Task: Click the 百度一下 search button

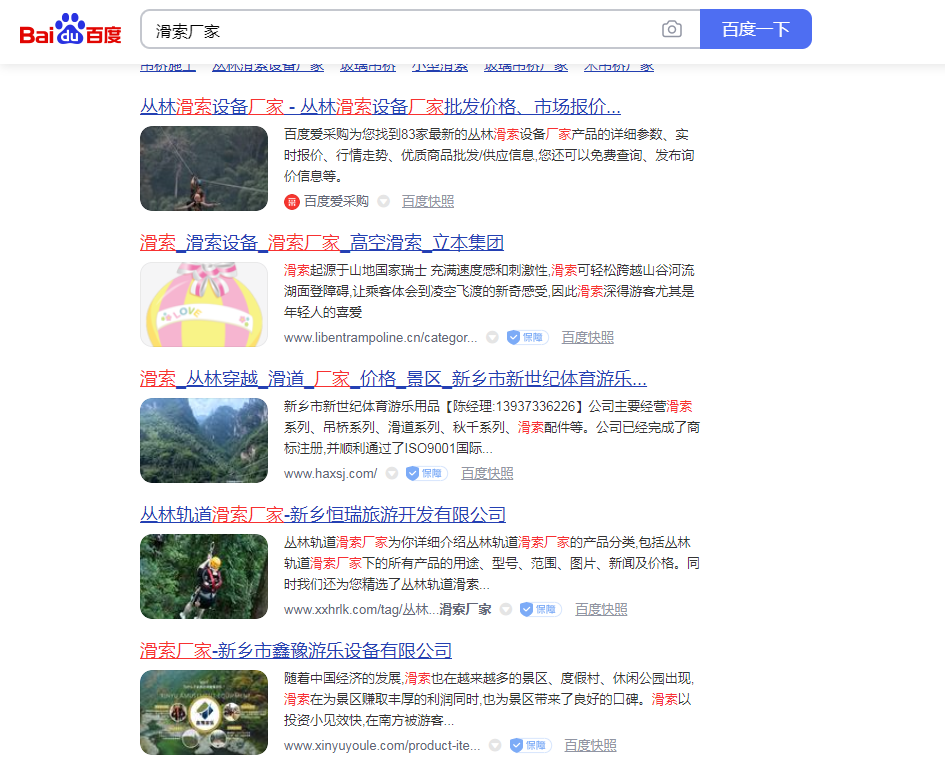Action: click(x=756, y=29)
